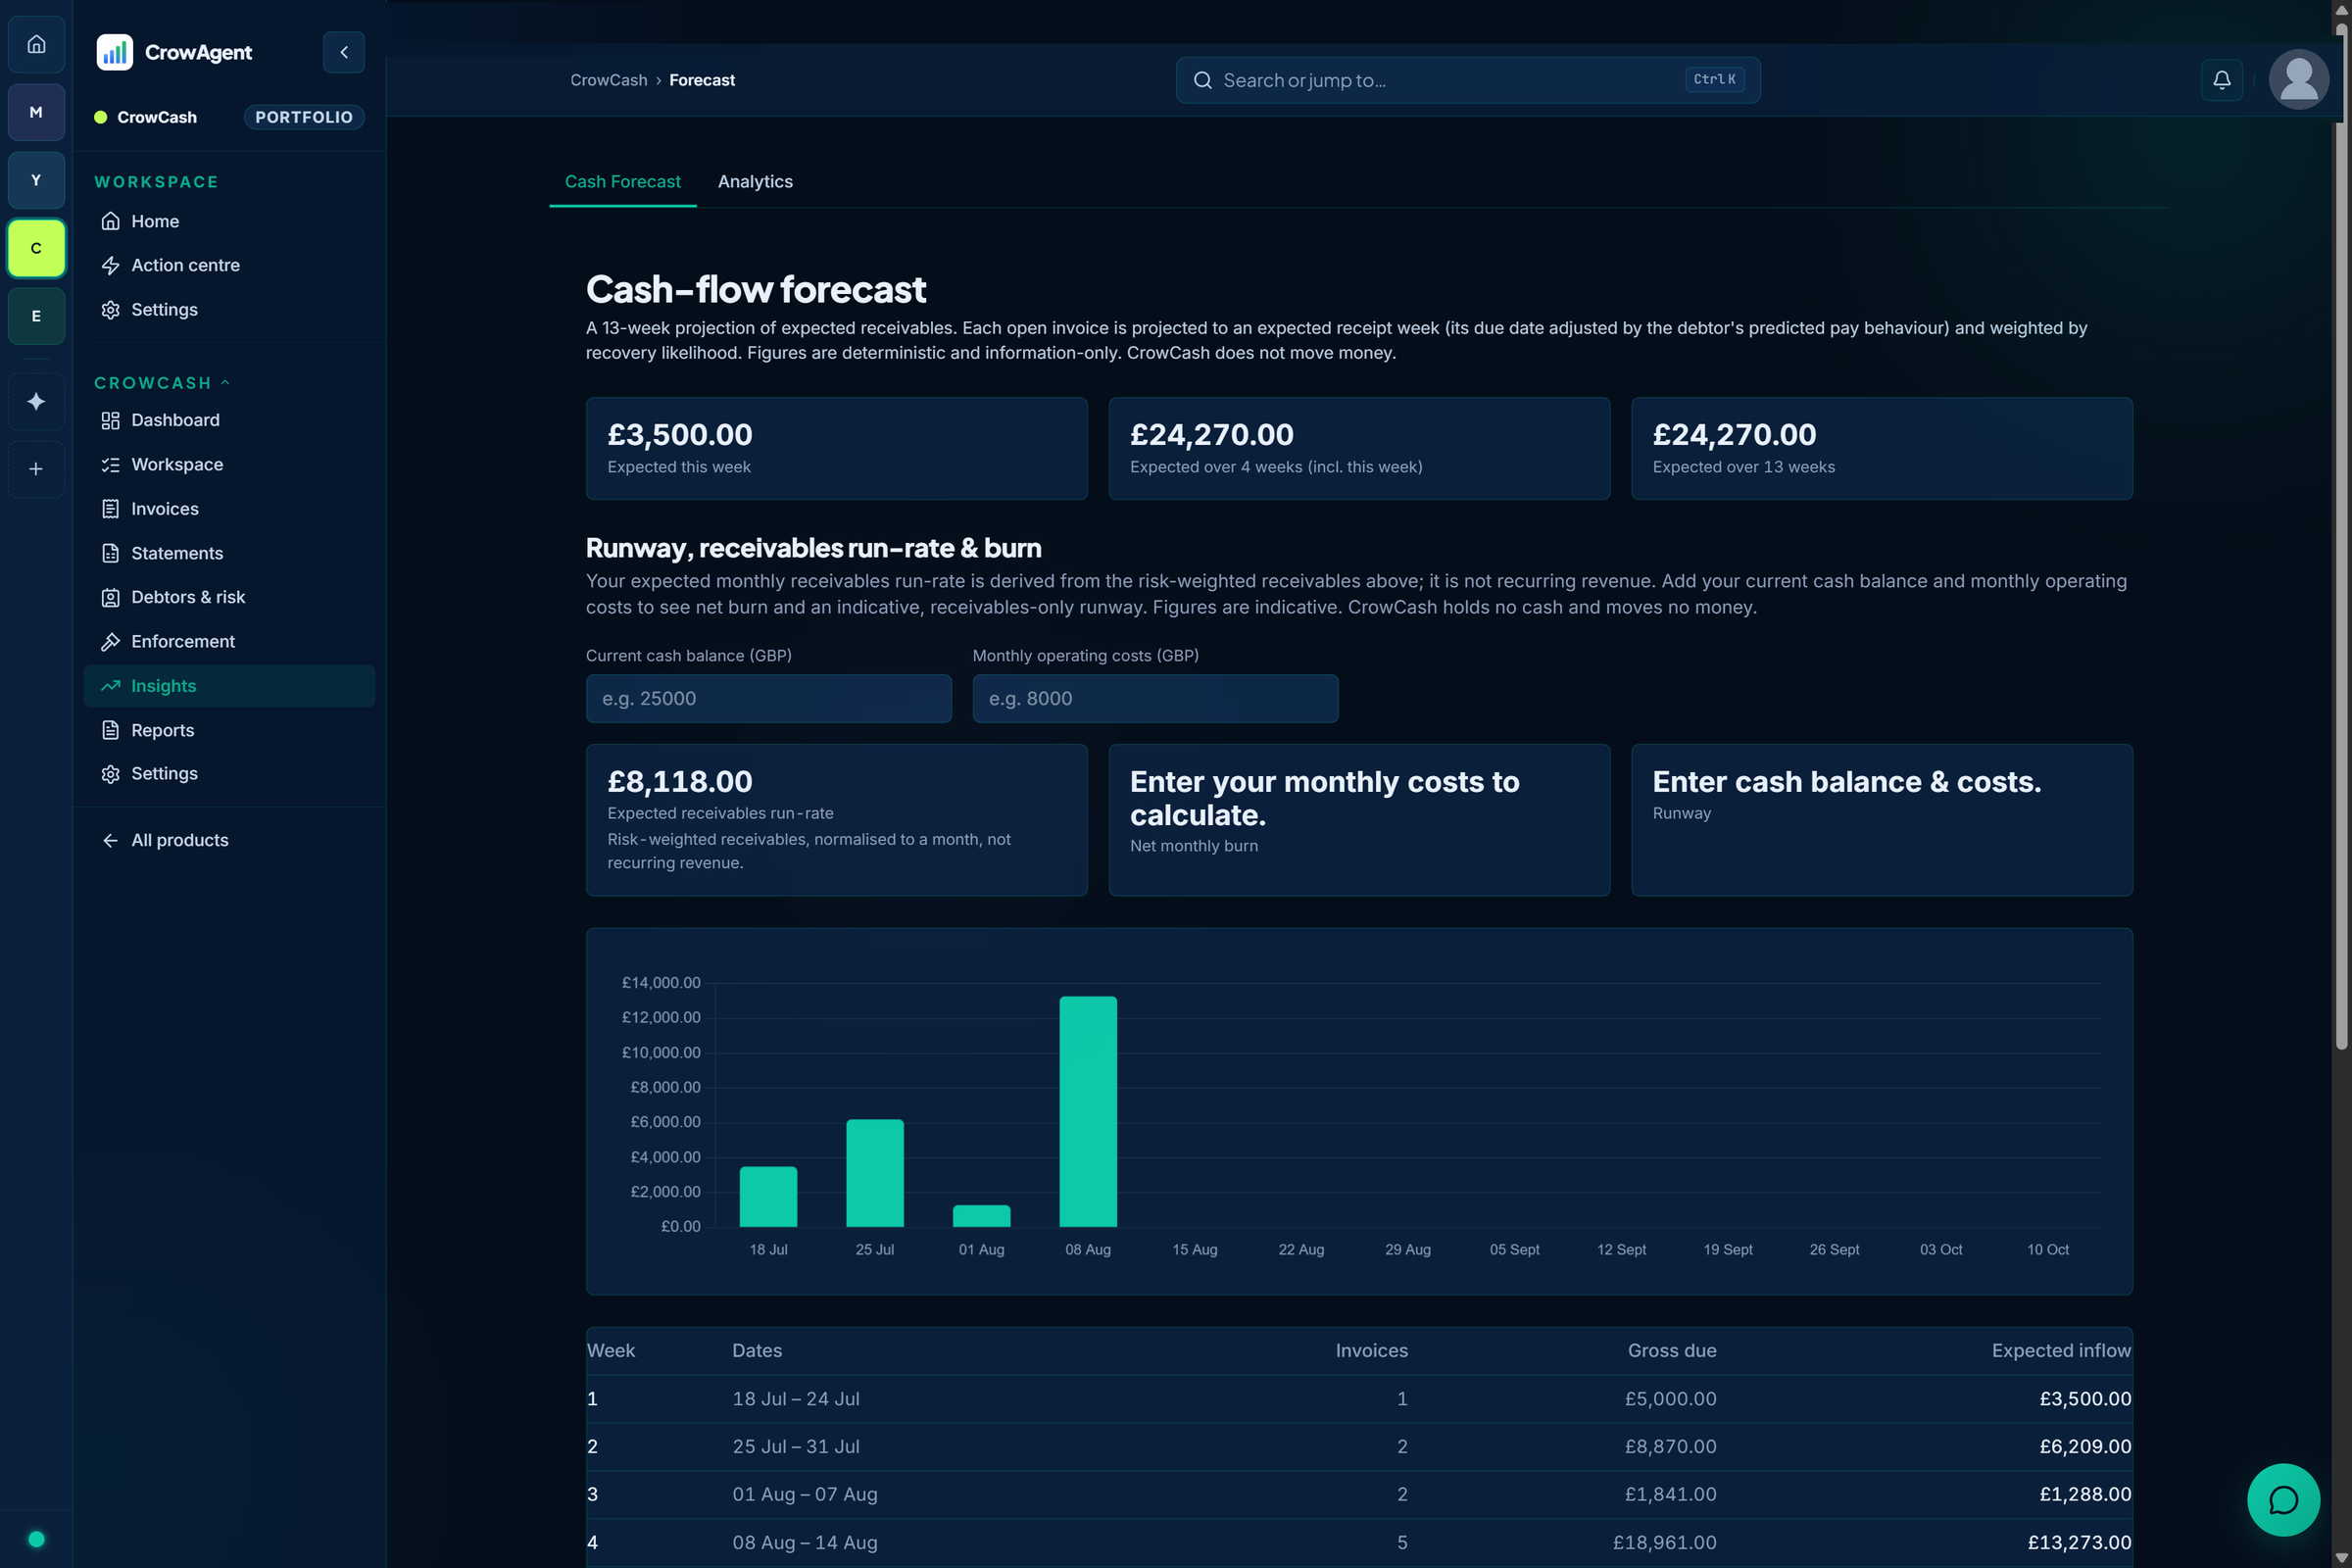Click the 15 Aug axis label
This screenshot has height=1568, width=2352.
(x=1194, y=1250)
